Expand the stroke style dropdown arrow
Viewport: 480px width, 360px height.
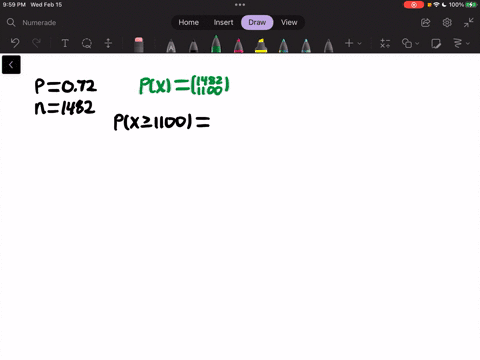click(x=468, y=44)
